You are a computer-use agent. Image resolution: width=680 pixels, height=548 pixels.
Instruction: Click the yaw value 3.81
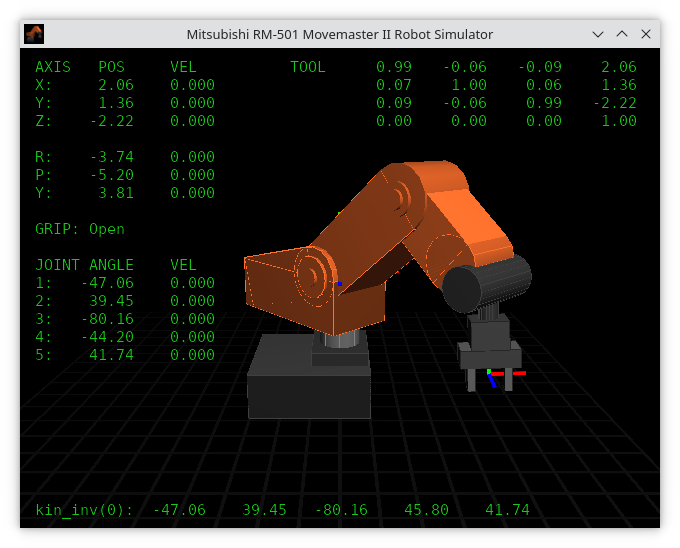pyautogui.click(x=116, y=193)
